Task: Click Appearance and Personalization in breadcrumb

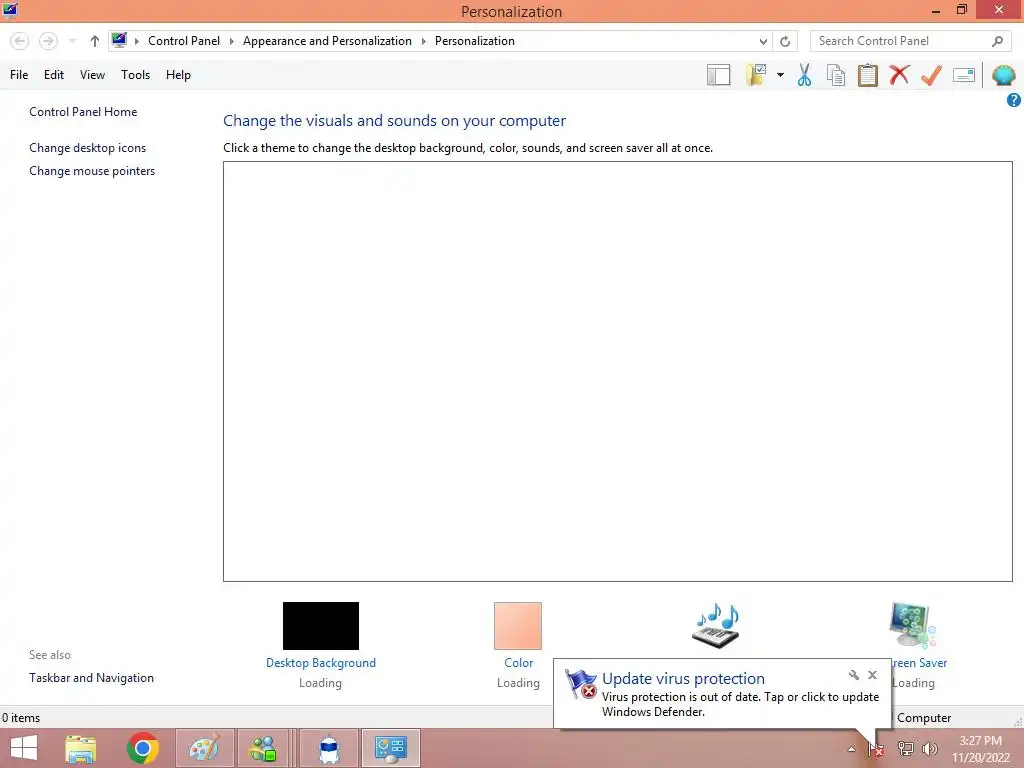Action: 327,40
